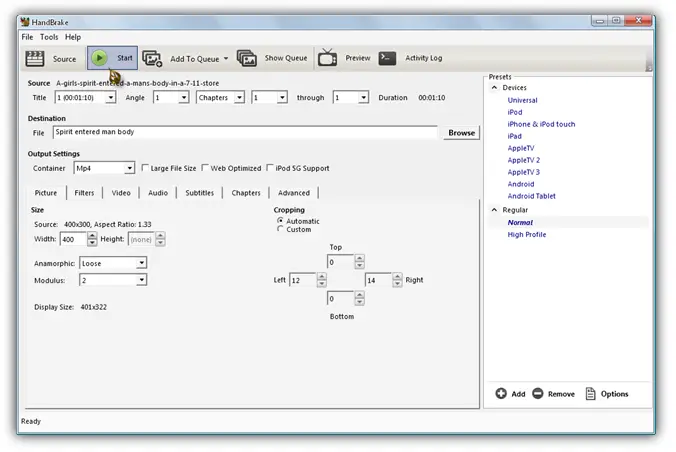This screenshot has height=452, width=676.
Task: Increase the Bottom crop stepper
Action: tap(360, 295)
